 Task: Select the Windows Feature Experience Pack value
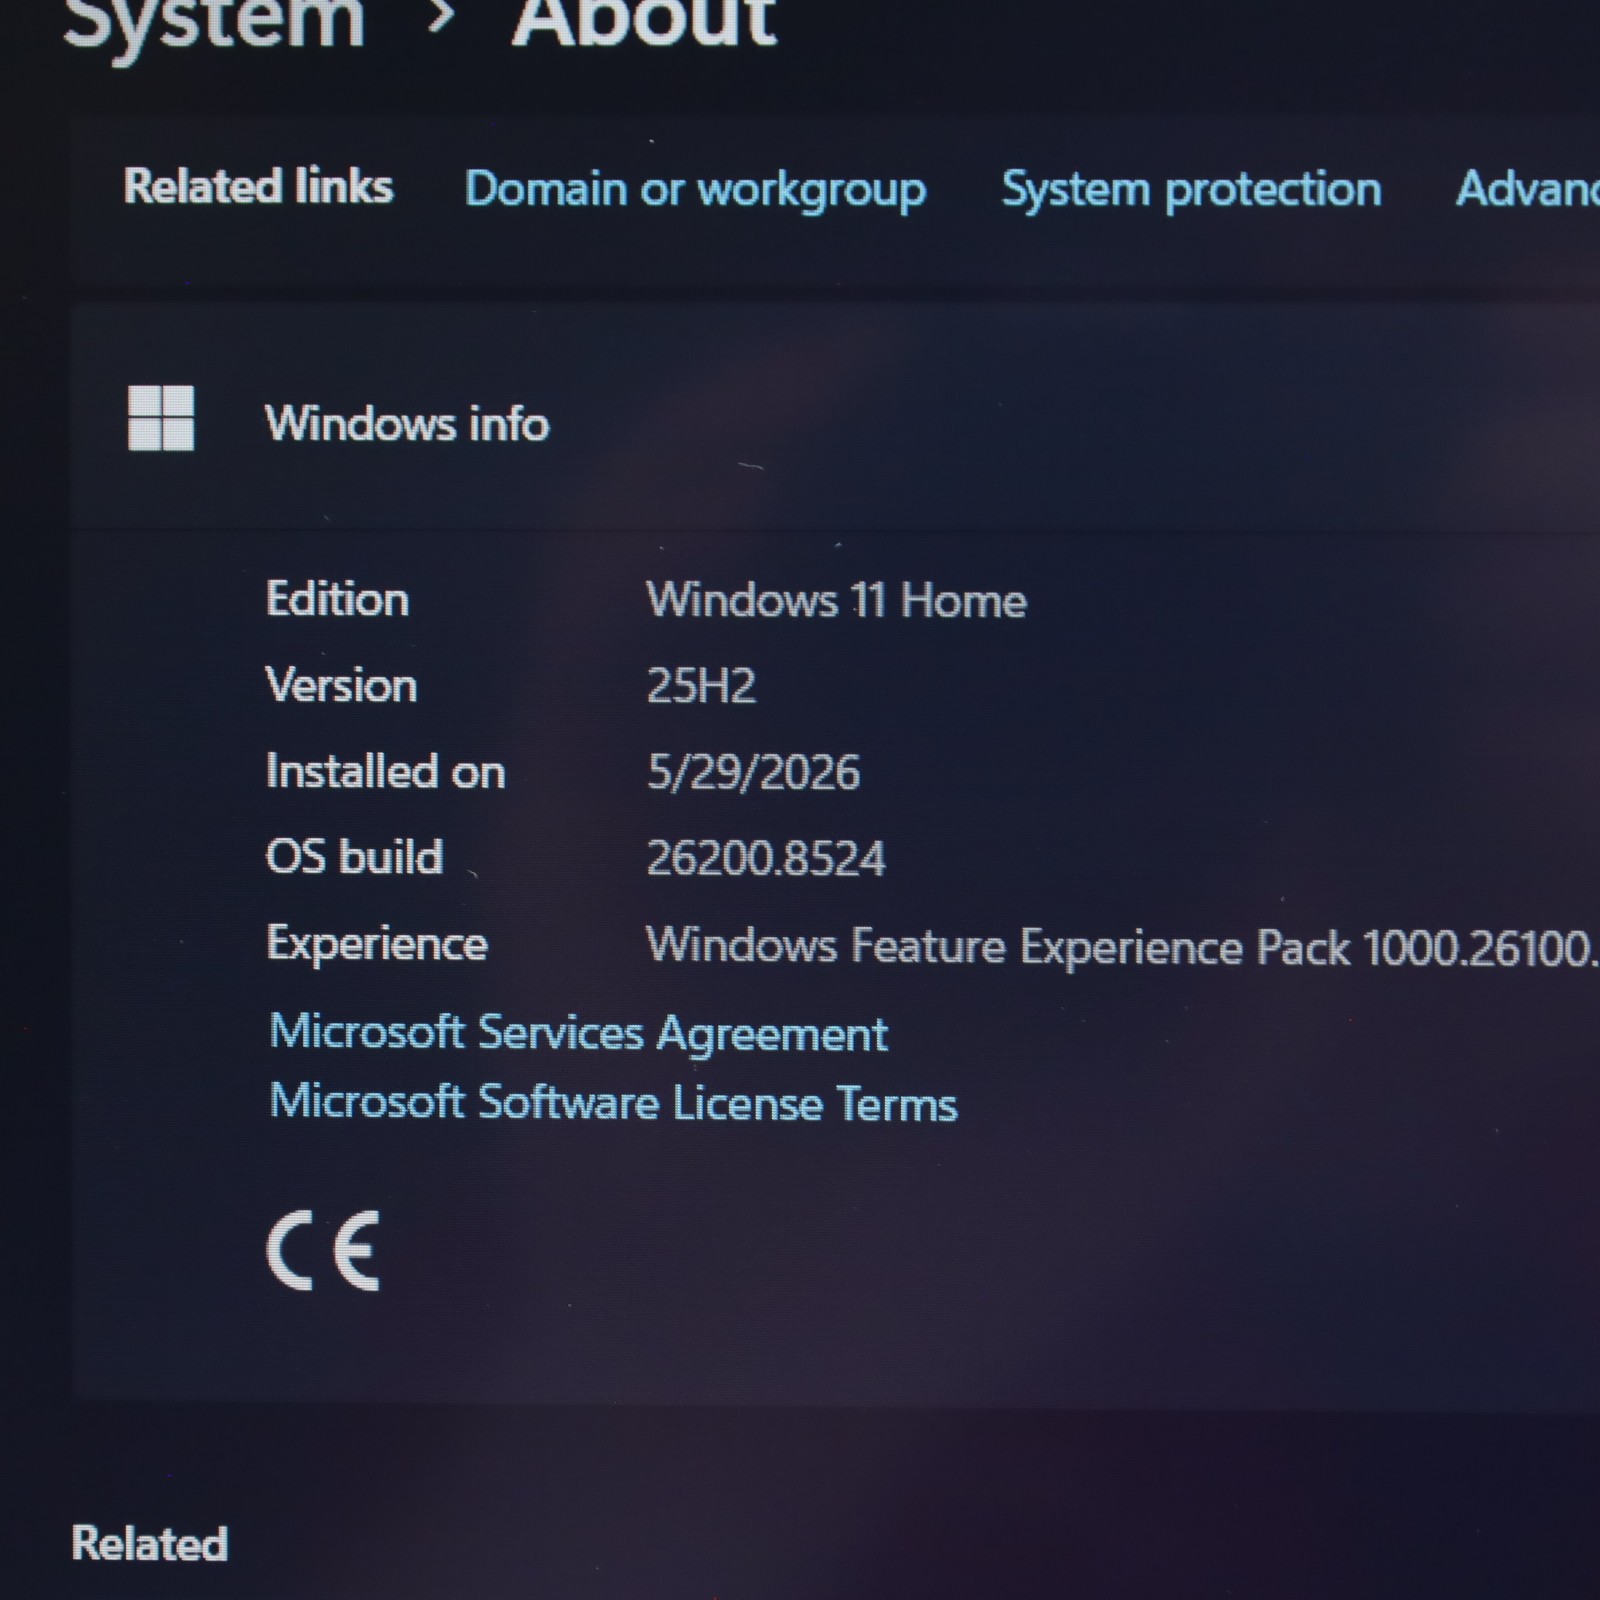(1122, 946)
